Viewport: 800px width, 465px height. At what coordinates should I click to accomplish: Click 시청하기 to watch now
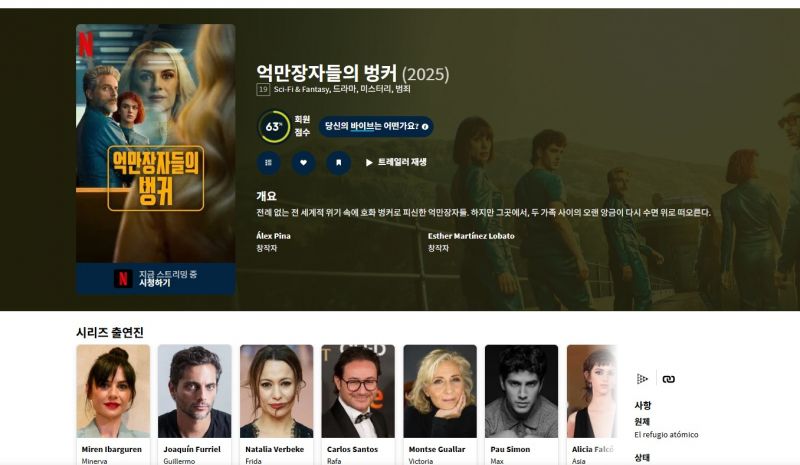pos(155,283)
